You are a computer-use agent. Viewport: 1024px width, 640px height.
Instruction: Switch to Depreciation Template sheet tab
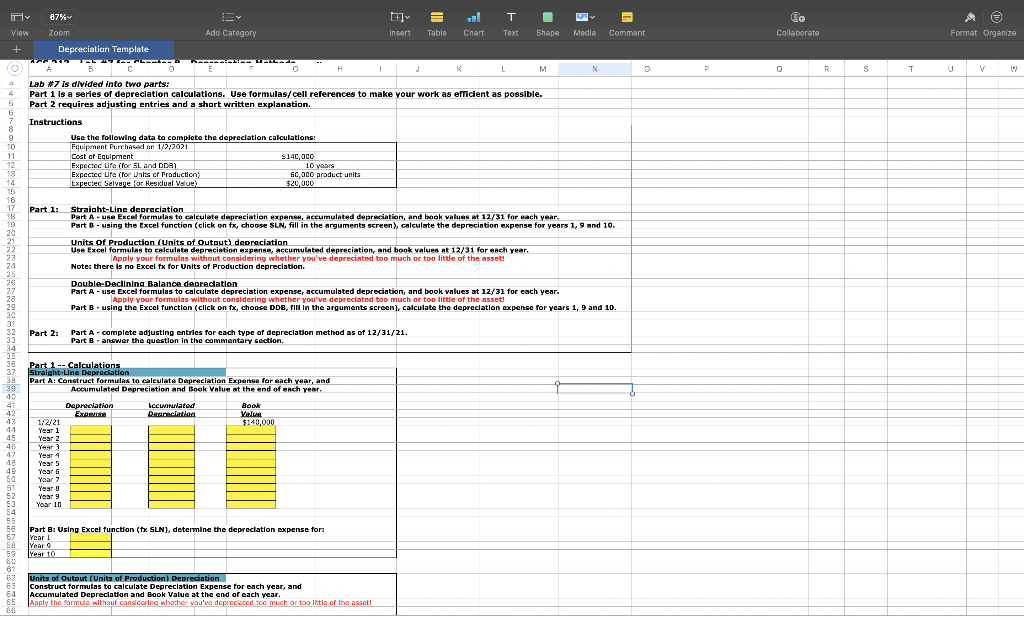point(103,49)
